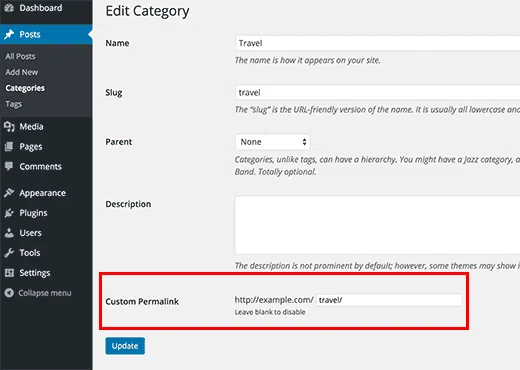
Task: Click the Custom Permalink label
Action: tap(142, 301)
